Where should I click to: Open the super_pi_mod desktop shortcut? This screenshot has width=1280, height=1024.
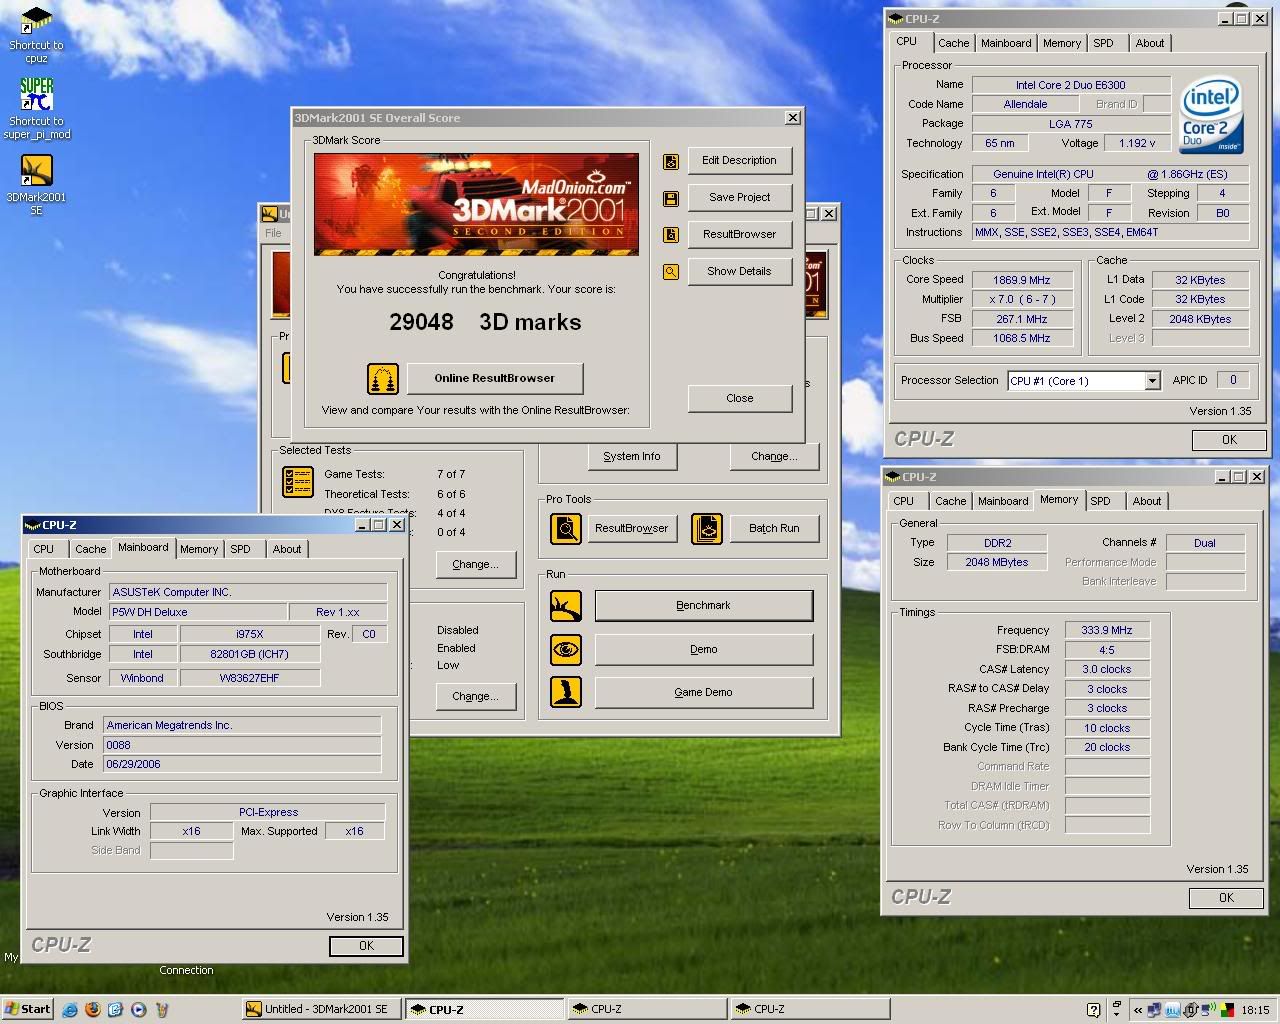pos(36,109)
